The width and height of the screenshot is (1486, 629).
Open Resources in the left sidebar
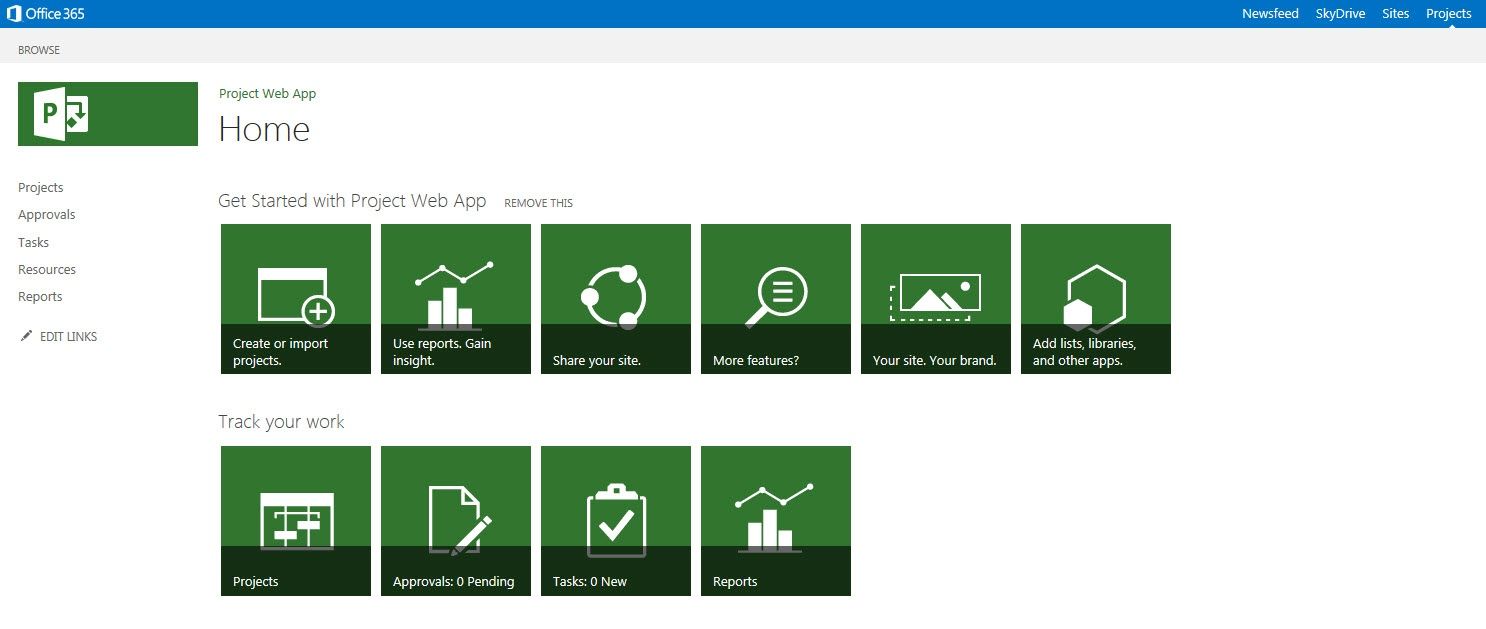pos(47,270)
